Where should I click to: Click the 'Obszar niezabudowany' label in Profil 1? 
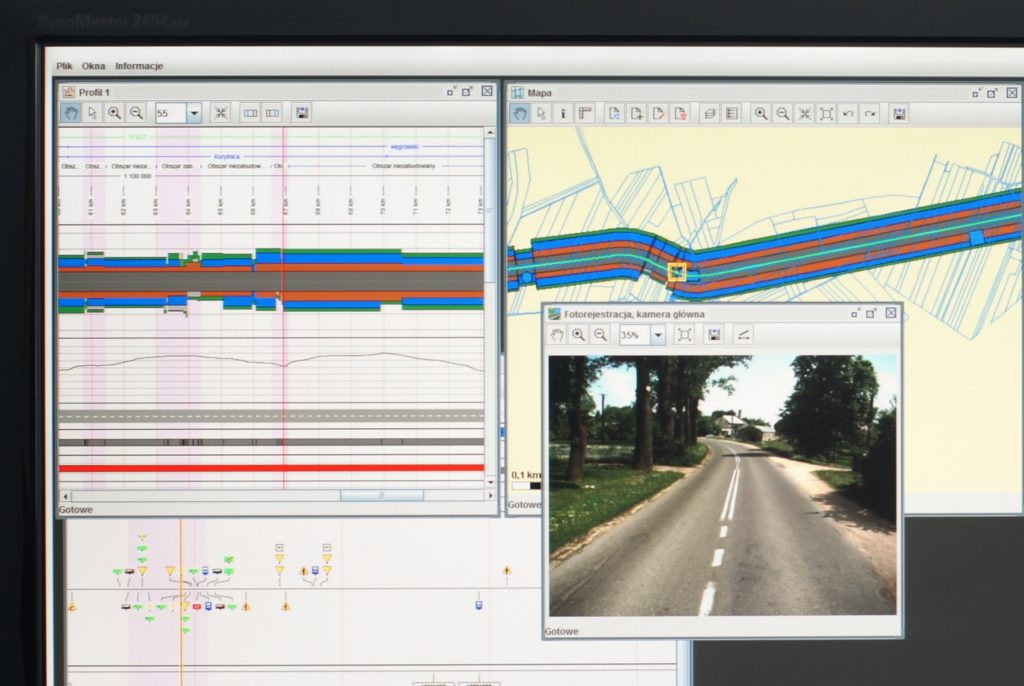(404, 166)
